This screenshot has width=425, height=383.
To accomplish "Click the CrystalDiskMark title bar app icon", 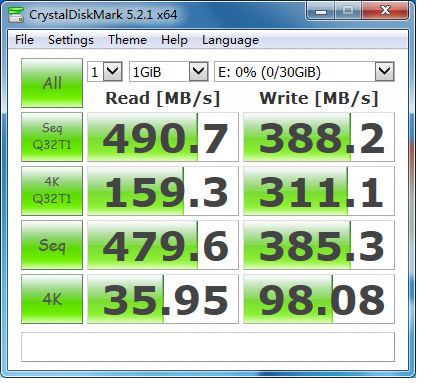I will click(x=15, y=14).
